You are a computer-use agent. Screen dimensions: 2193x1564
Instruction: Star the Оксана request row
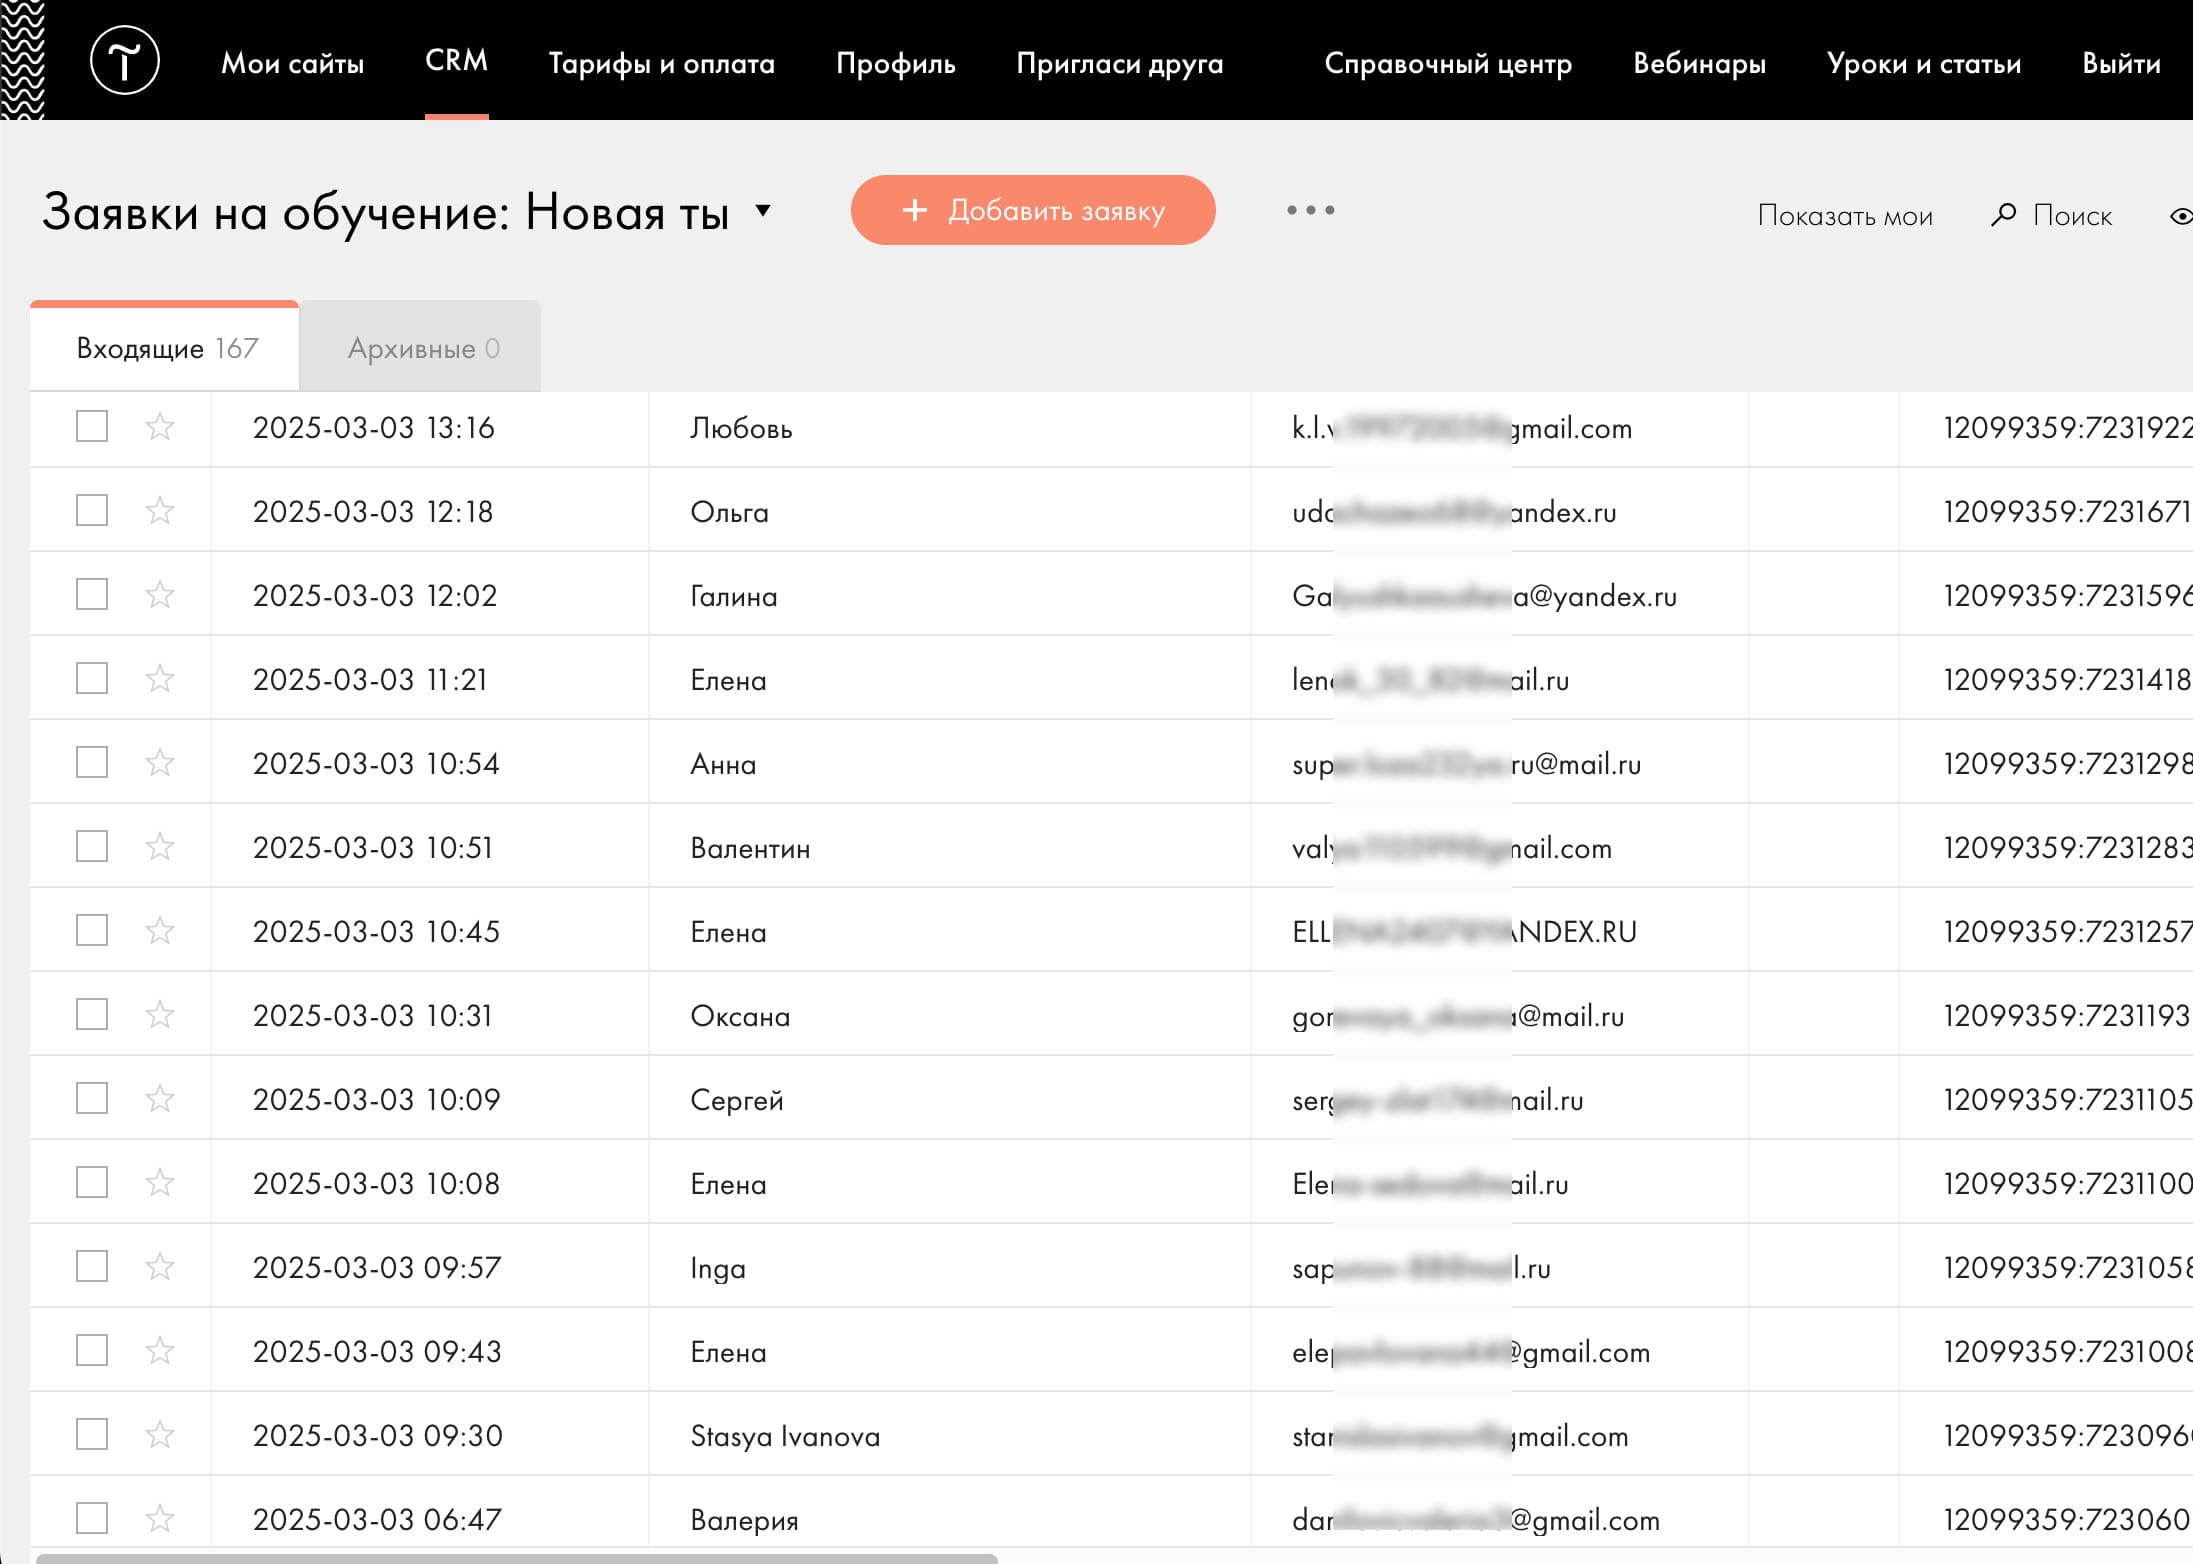coord(160,1015)
